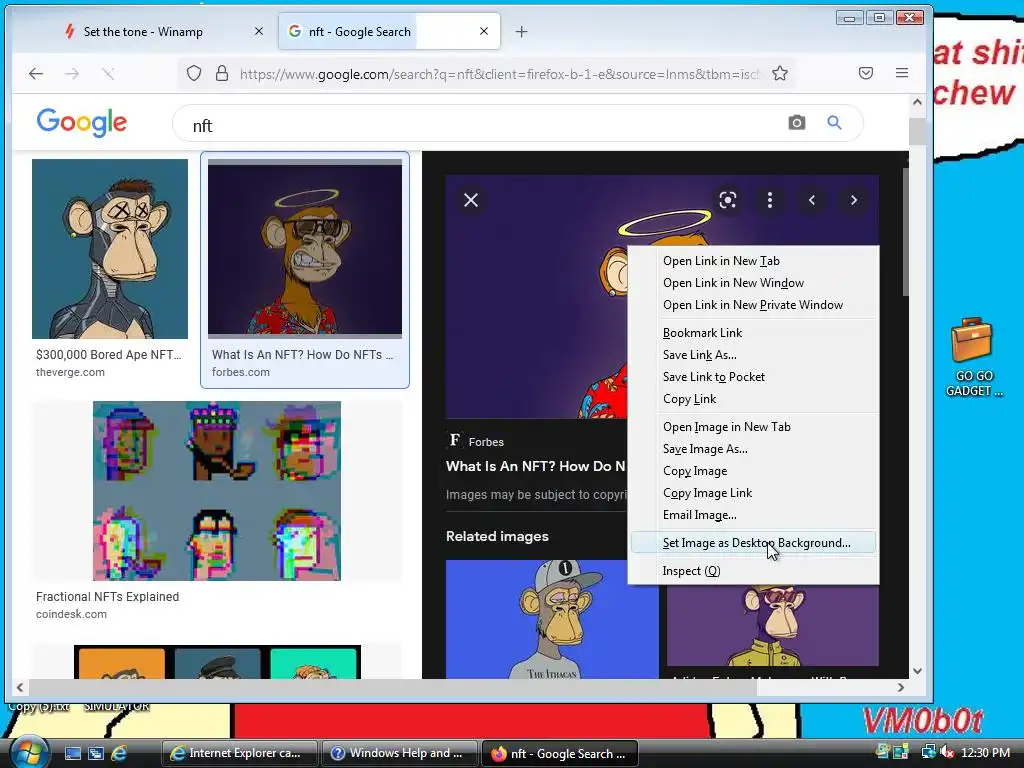Choose 'Open Image in New Tab'
1024x768 pixels.
coord(753,427)
